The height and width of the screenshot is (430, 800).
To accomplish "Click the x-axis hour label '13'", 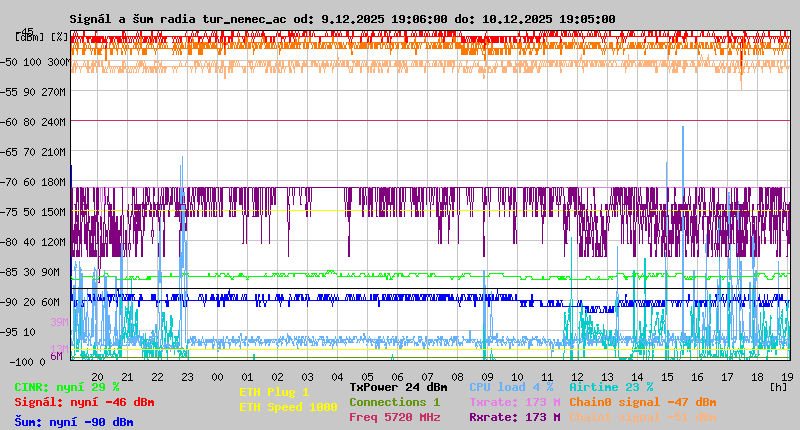I will click(608, 377).
